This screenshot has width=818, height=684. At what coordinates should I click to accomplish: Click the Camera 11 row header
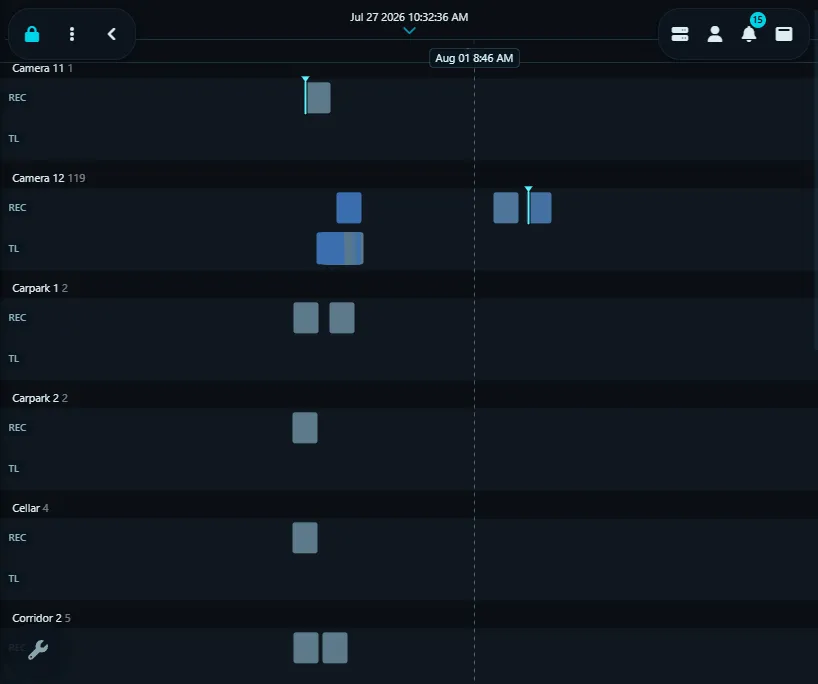pyautogui.click(x=409, y=68)
